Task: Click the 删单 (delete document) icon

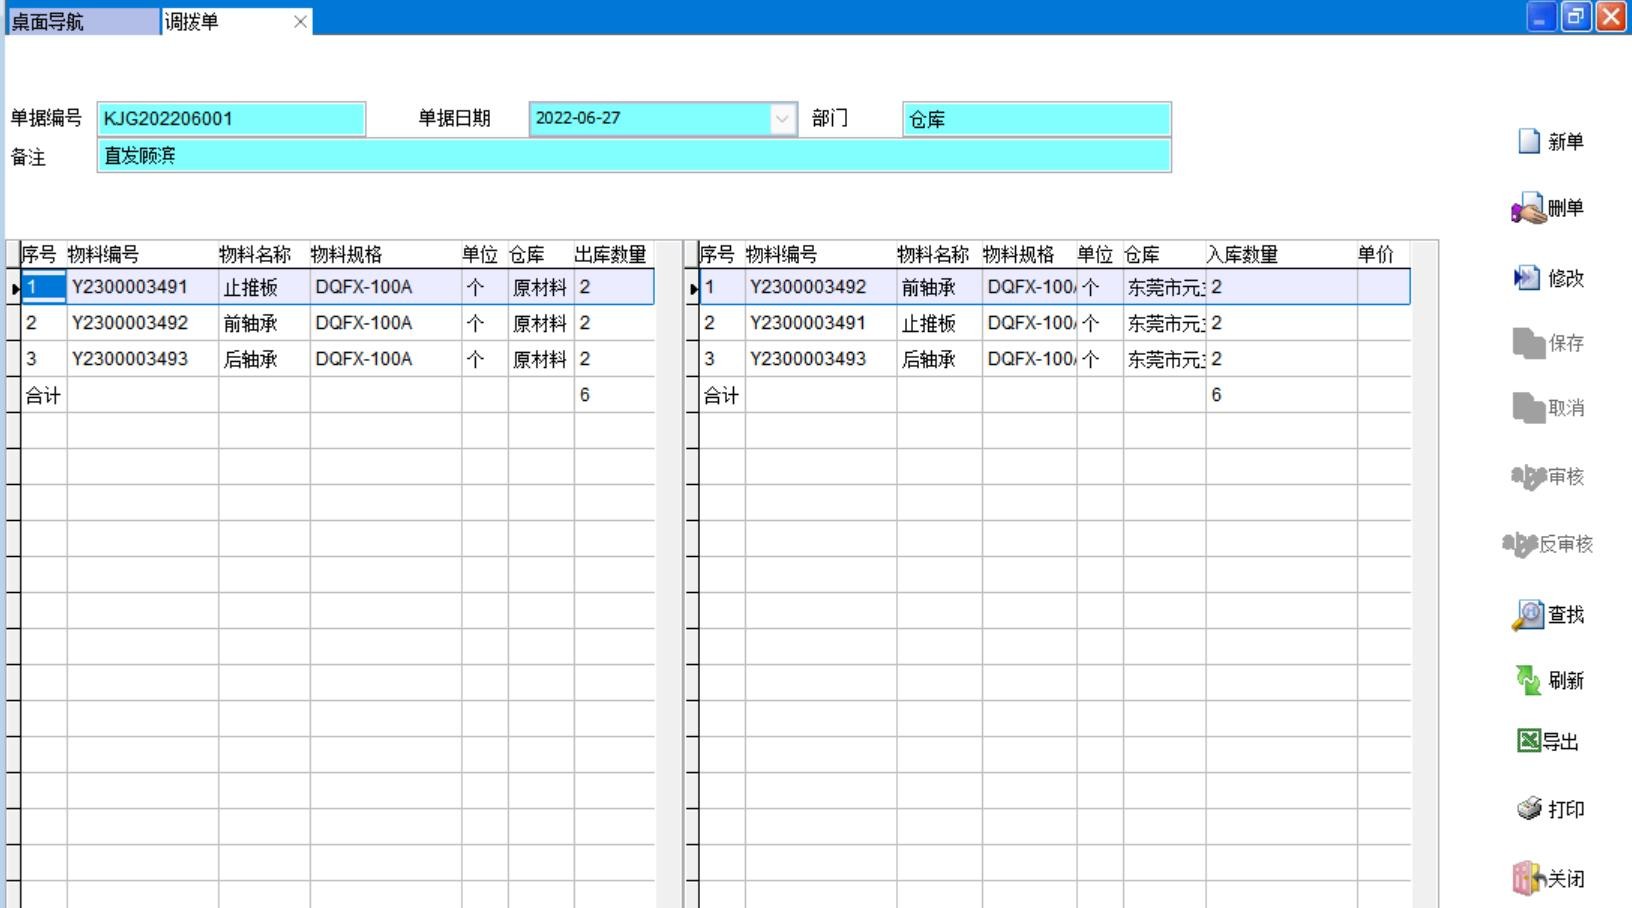Action: click(x=1528, y=208)
